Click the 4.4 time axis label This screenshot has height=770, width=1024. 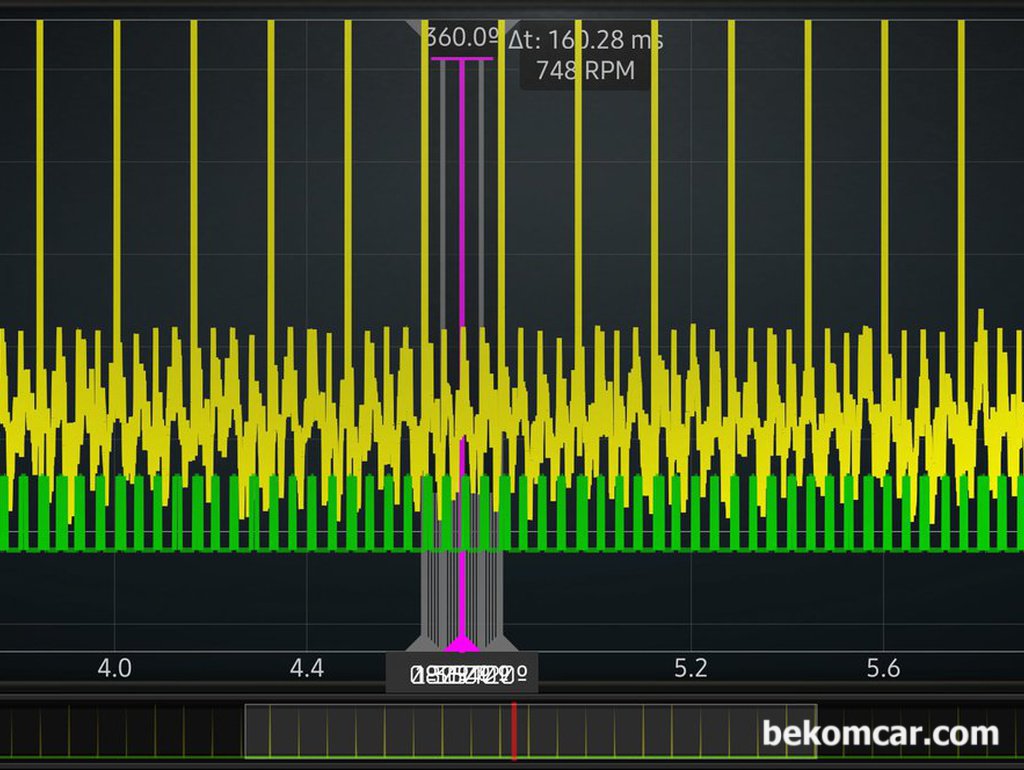(x=306, y=668)
